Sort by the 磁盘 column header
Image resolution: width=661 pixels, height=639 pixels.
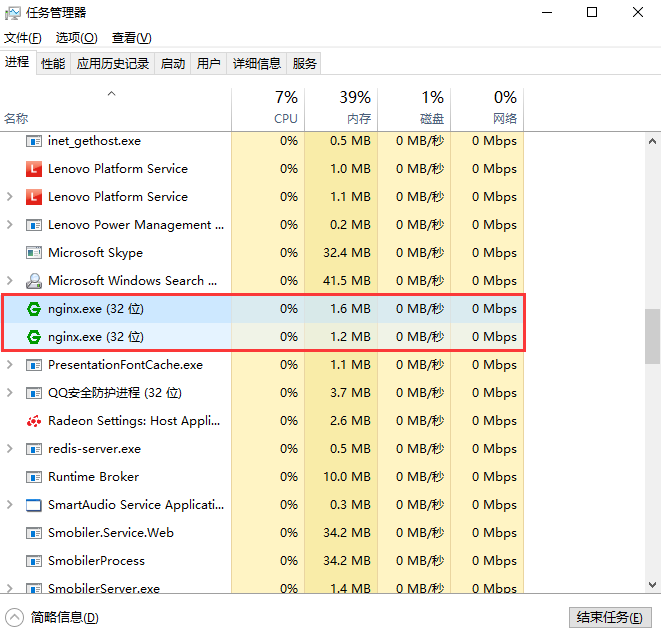pyautogui.click(x=414, y=109)
